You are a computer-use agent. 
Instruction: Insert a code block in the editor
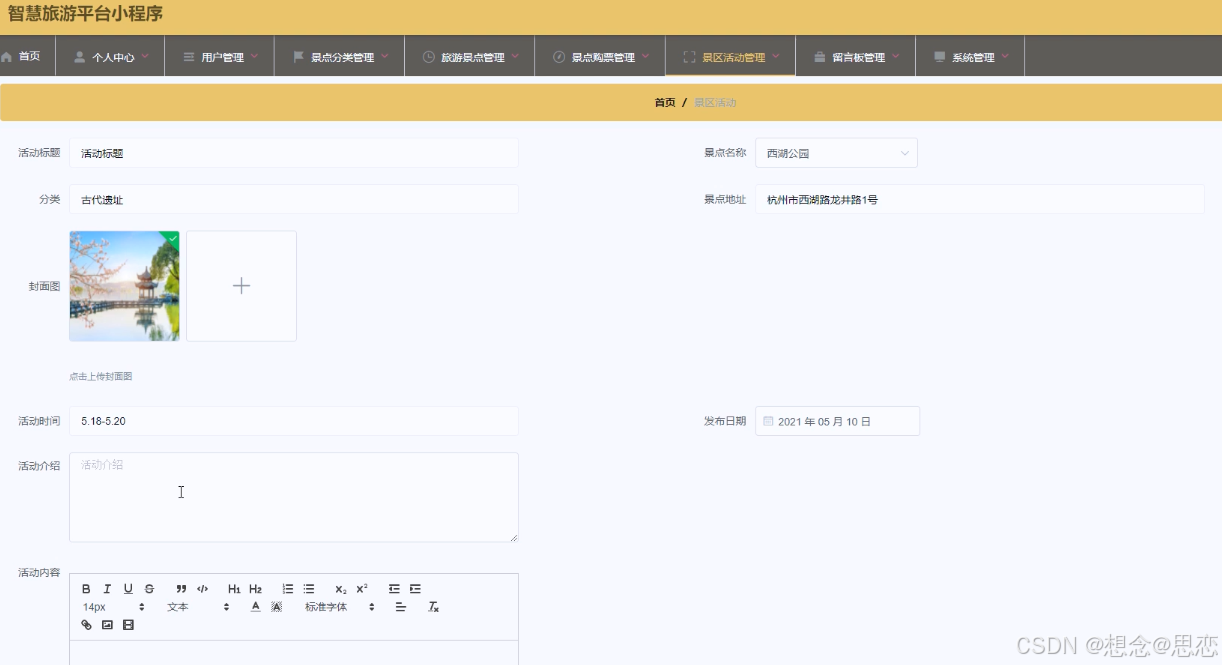(202, 589)
